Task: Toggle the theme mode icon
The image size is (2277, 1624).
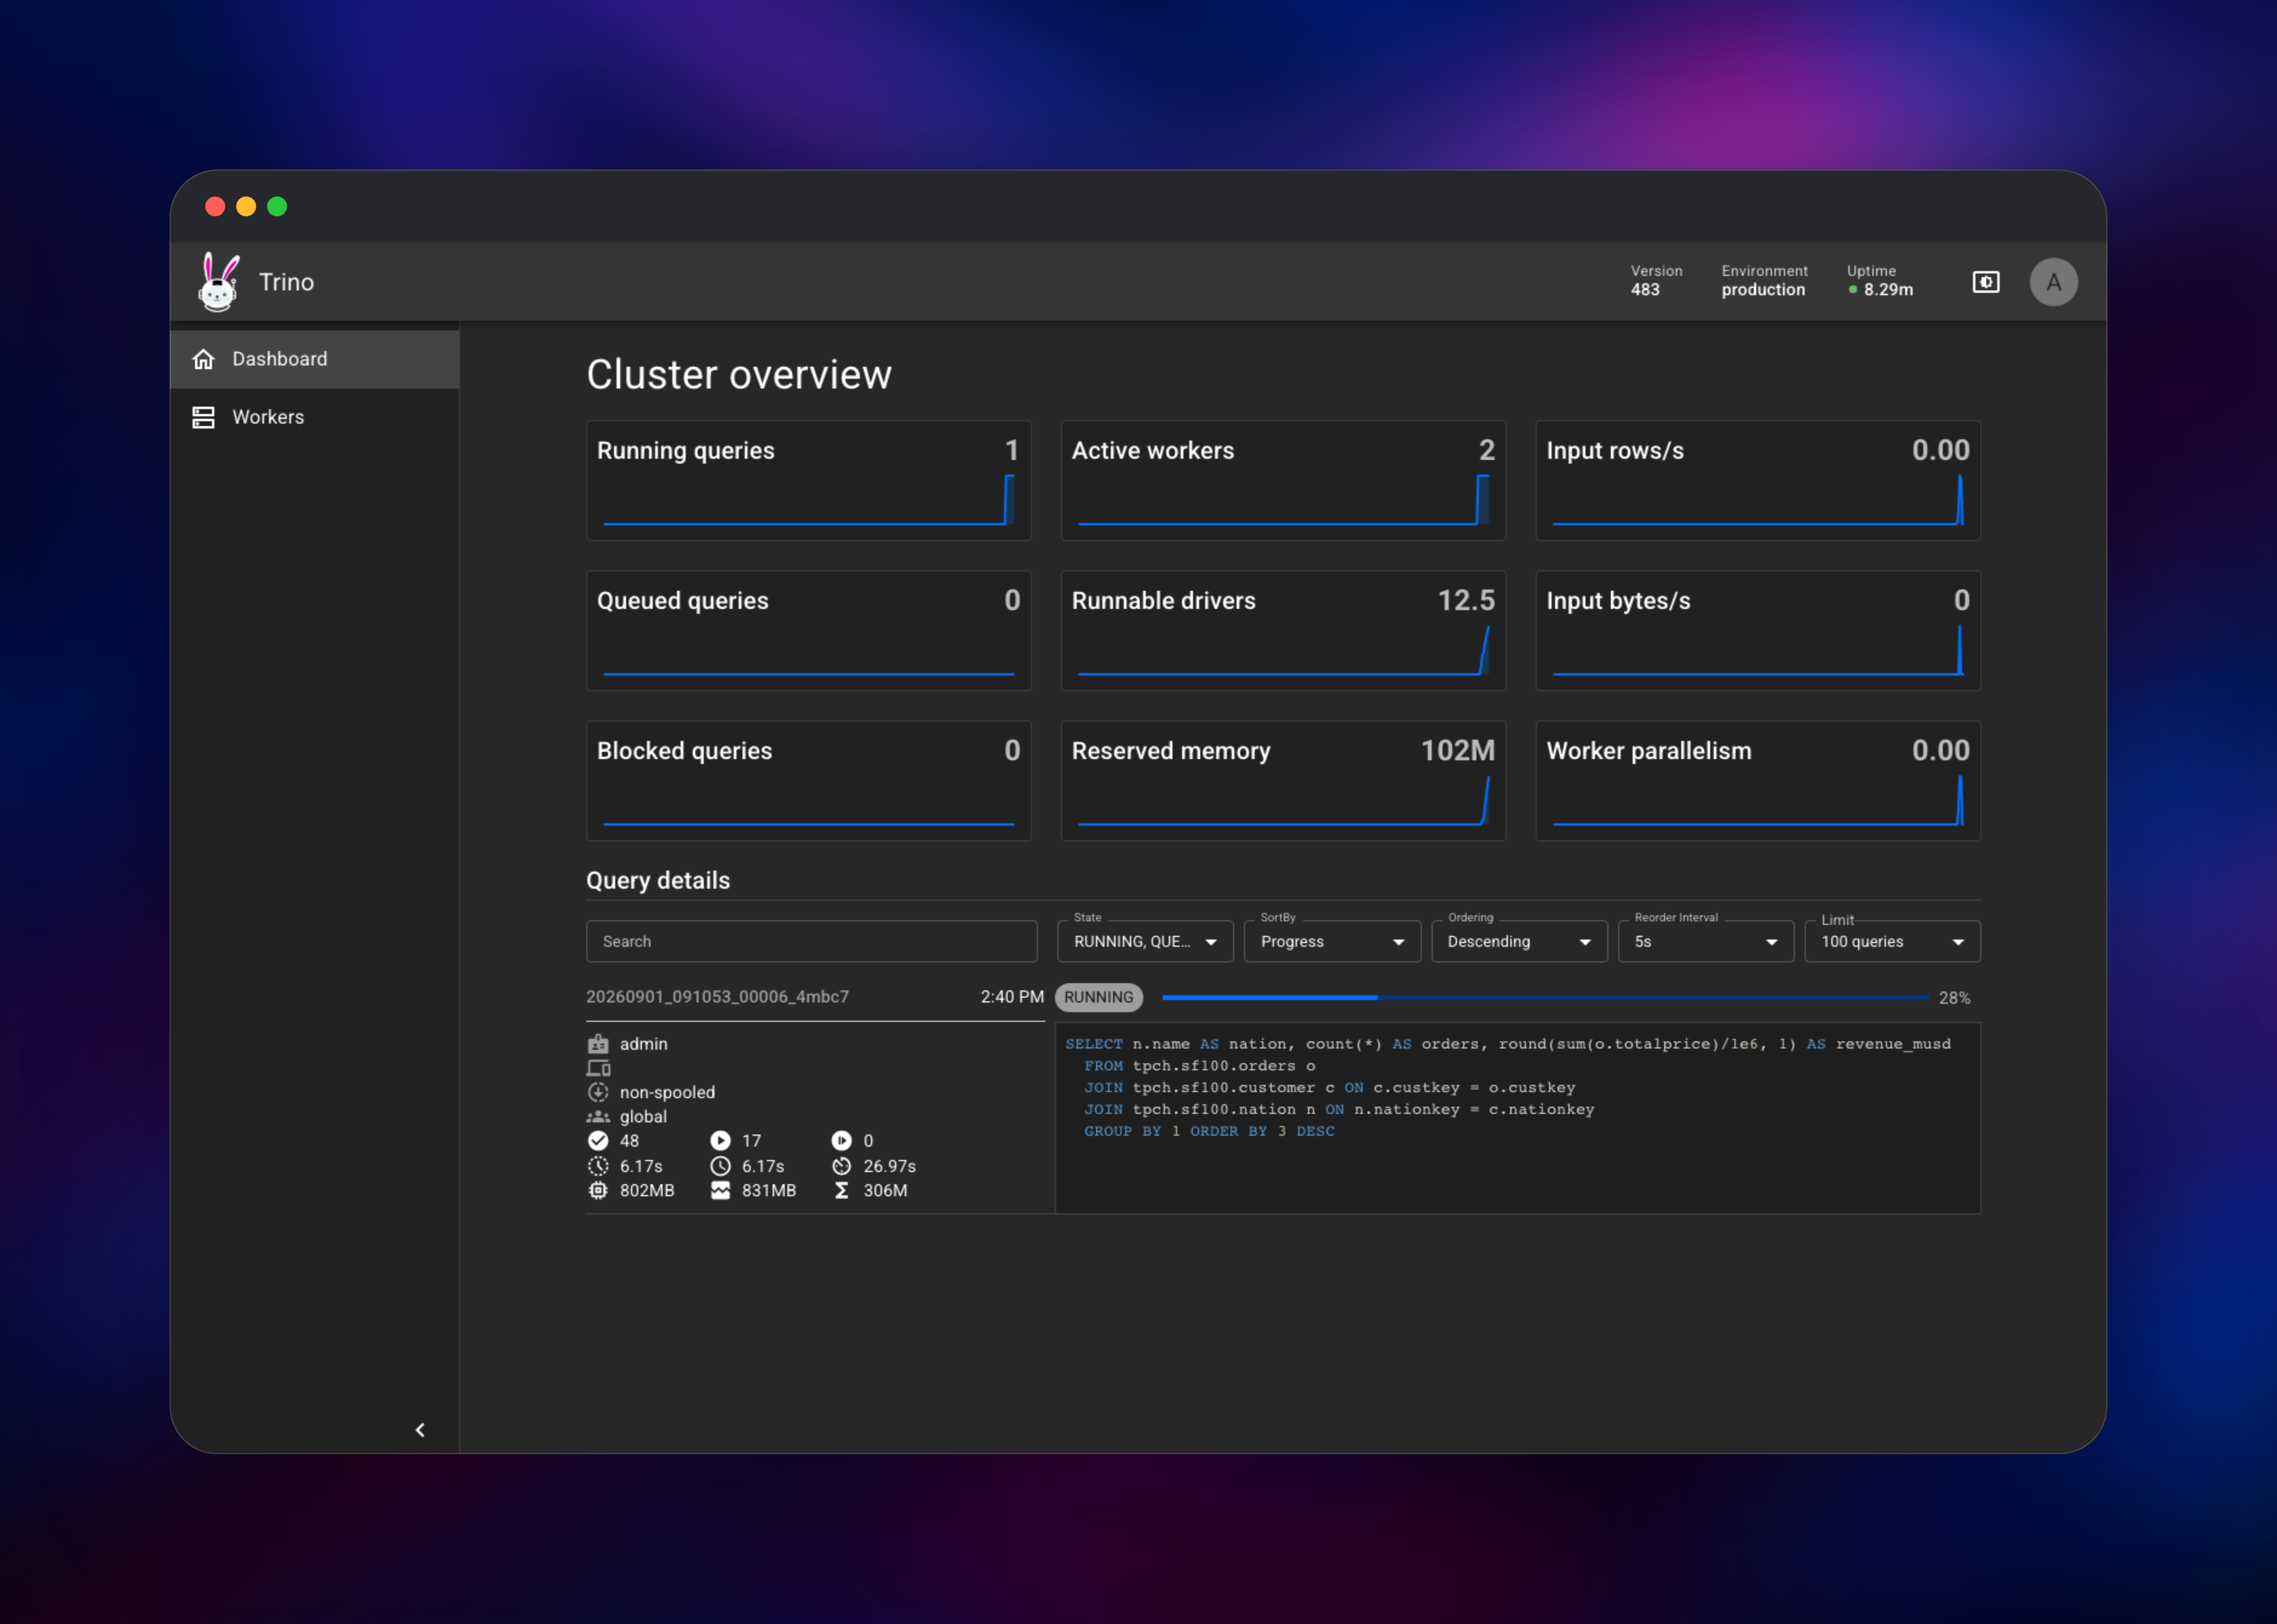Action: [1985, 282]
